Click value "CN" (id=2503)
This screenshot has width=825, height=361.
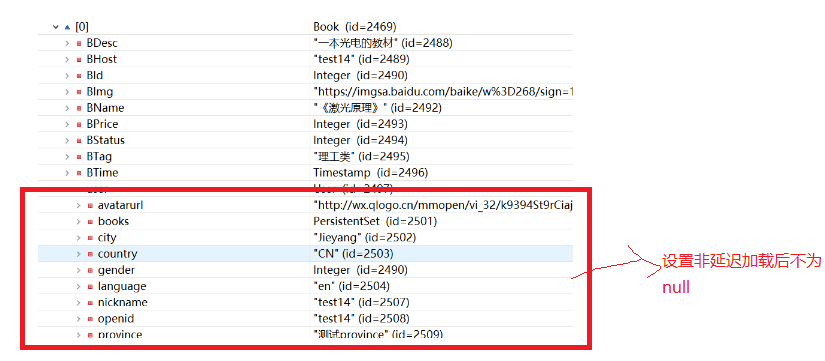353,254
